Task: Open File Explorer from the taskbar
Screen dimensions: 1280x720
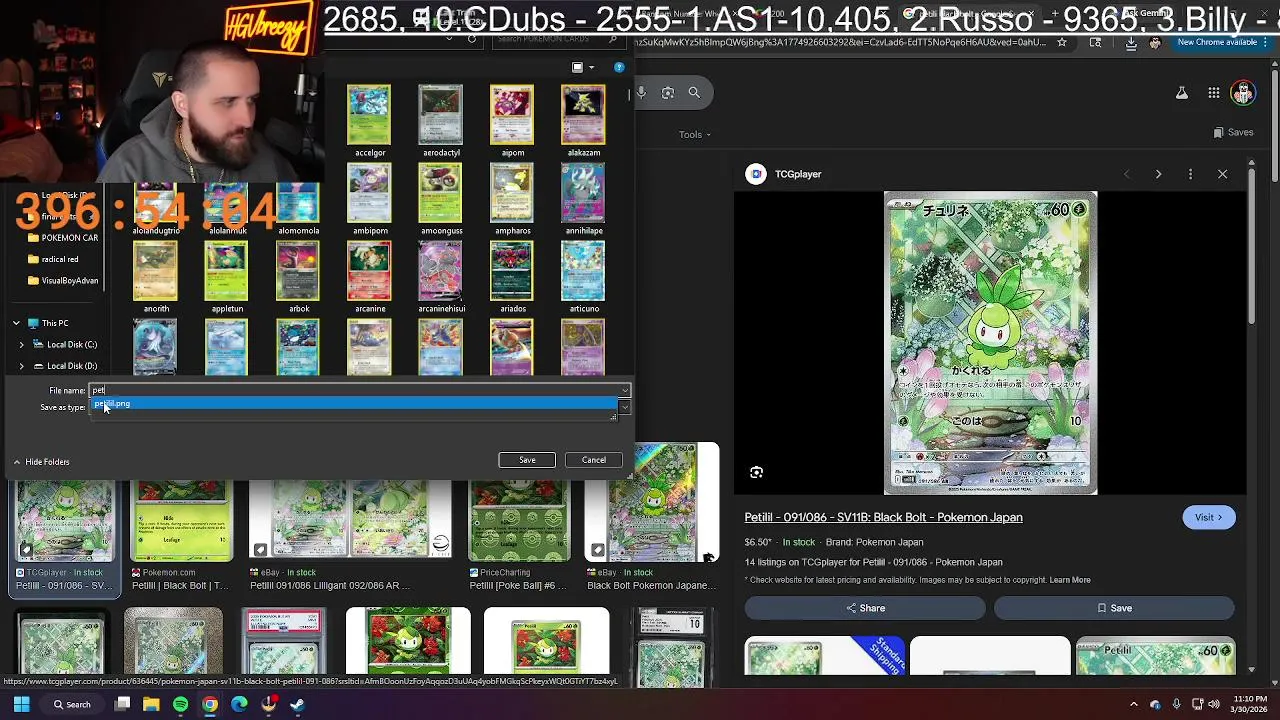Action: 151,704
